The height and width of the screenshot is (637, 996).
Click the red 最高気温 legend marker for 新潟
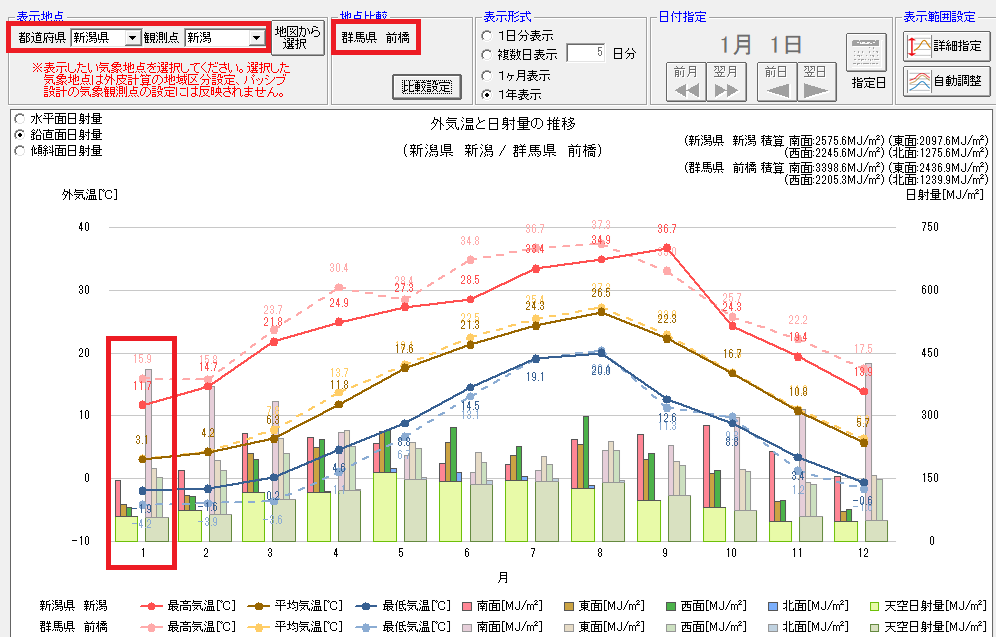pos(152,606)
